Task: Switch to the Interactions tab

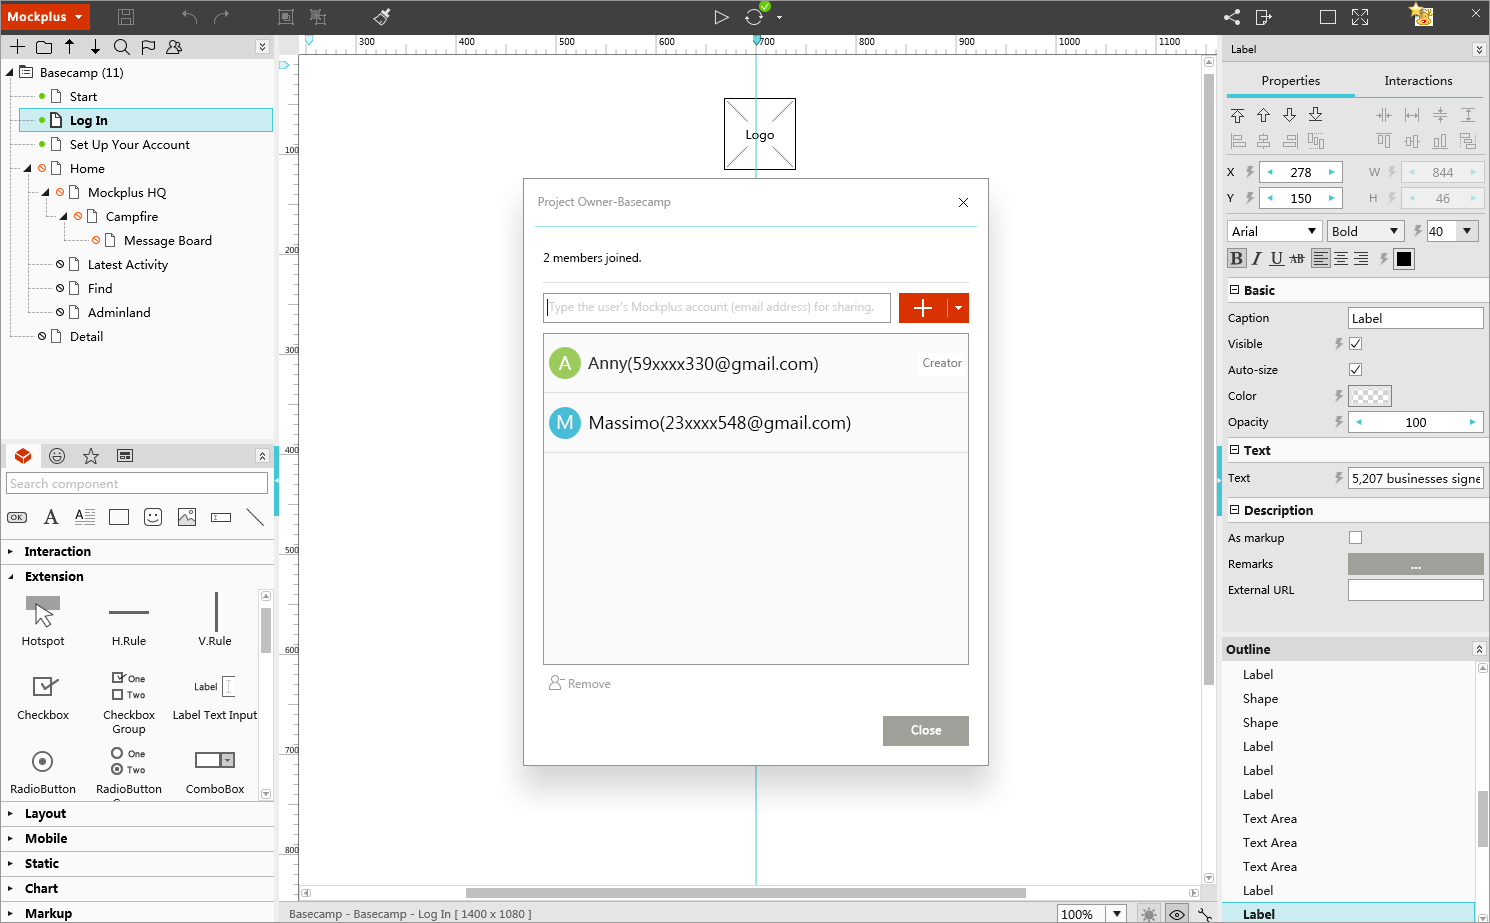Action: click(1418, 81)
